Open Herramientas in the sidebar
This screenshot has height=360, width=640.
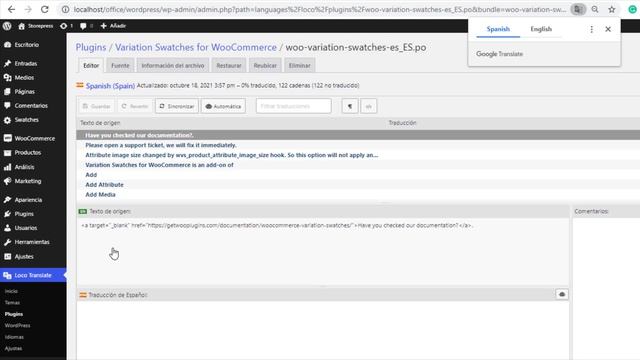pos(33,242)
